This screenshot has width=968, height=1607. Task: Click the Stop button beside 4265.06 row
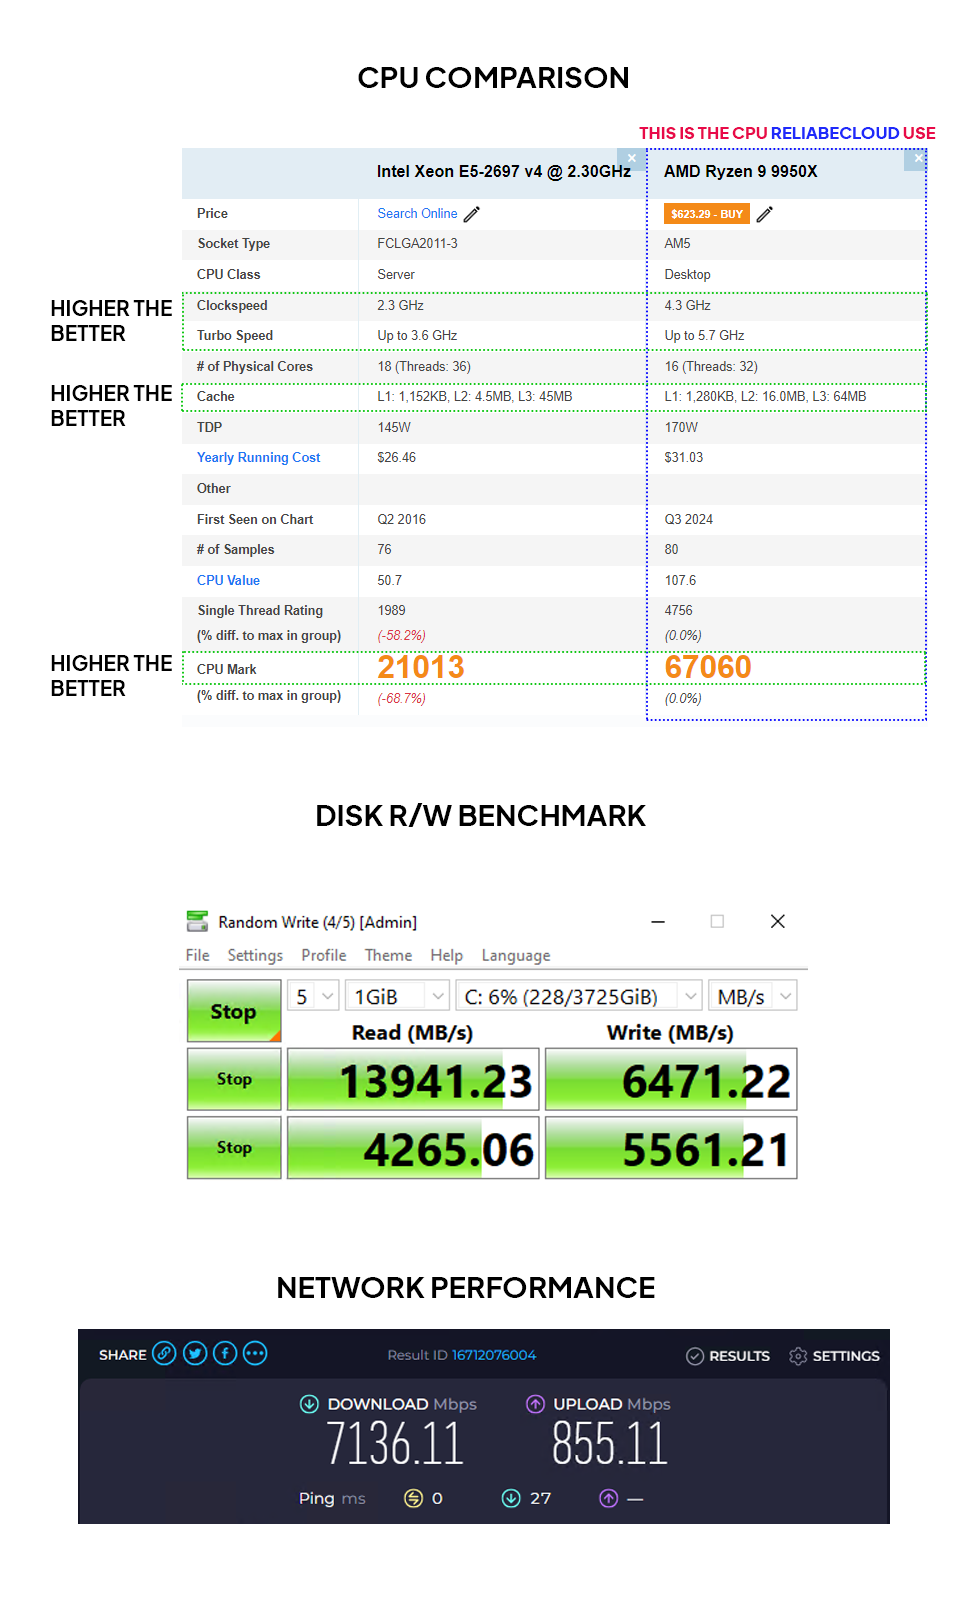pyautogui.click(x=234, y=1148)
